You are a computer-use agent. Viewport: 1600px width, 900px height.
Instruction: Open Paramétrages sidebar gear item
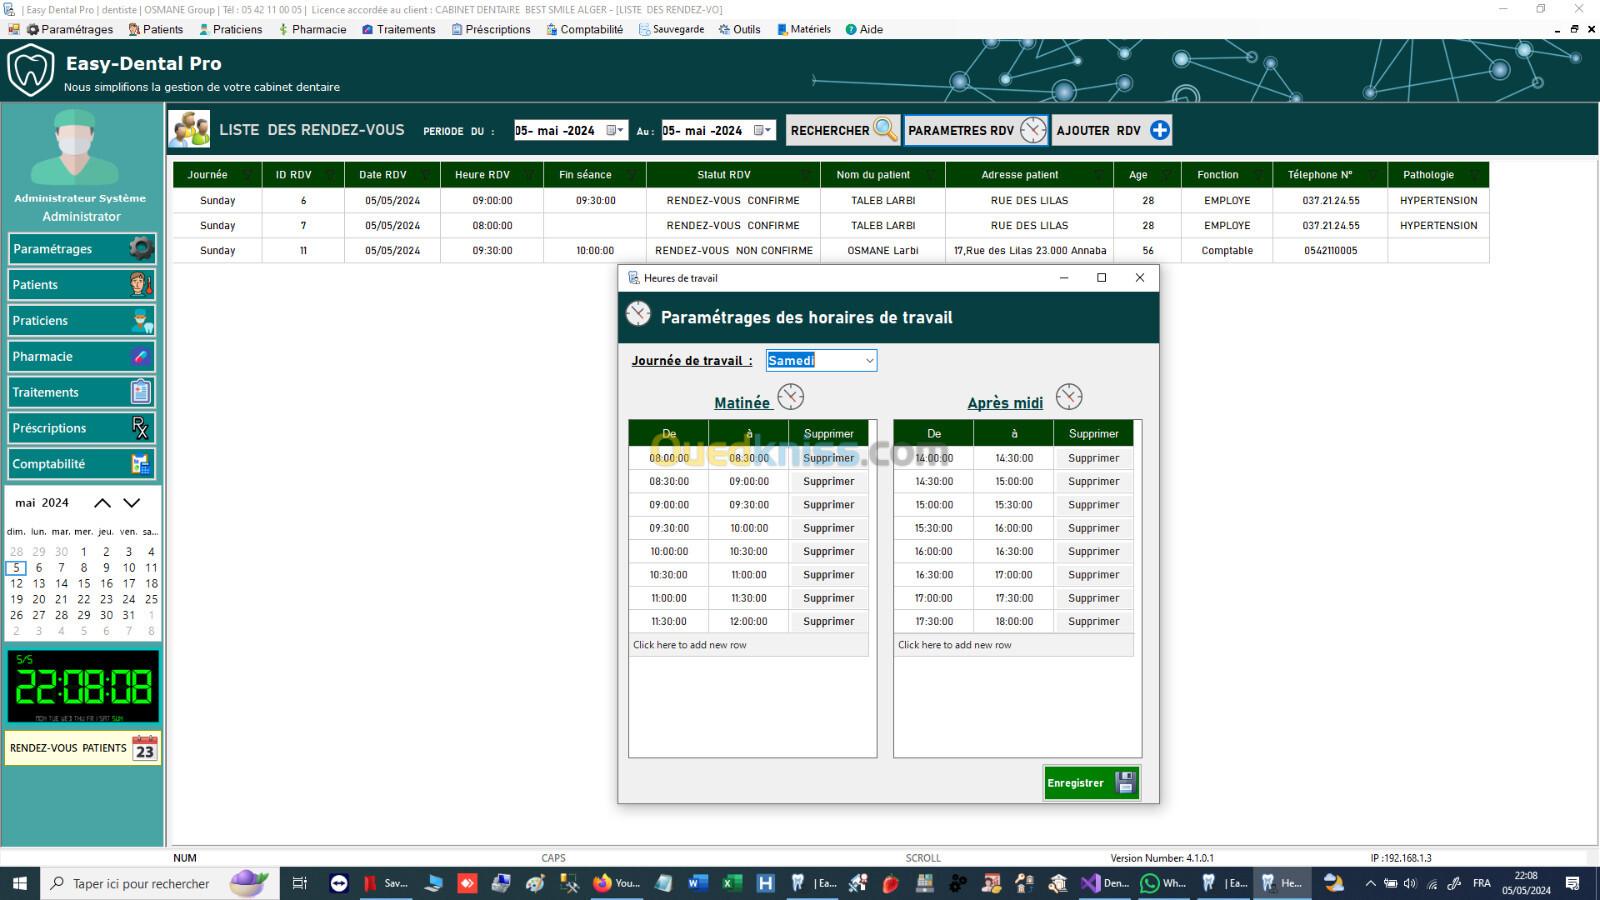click(x=82, y=249)
